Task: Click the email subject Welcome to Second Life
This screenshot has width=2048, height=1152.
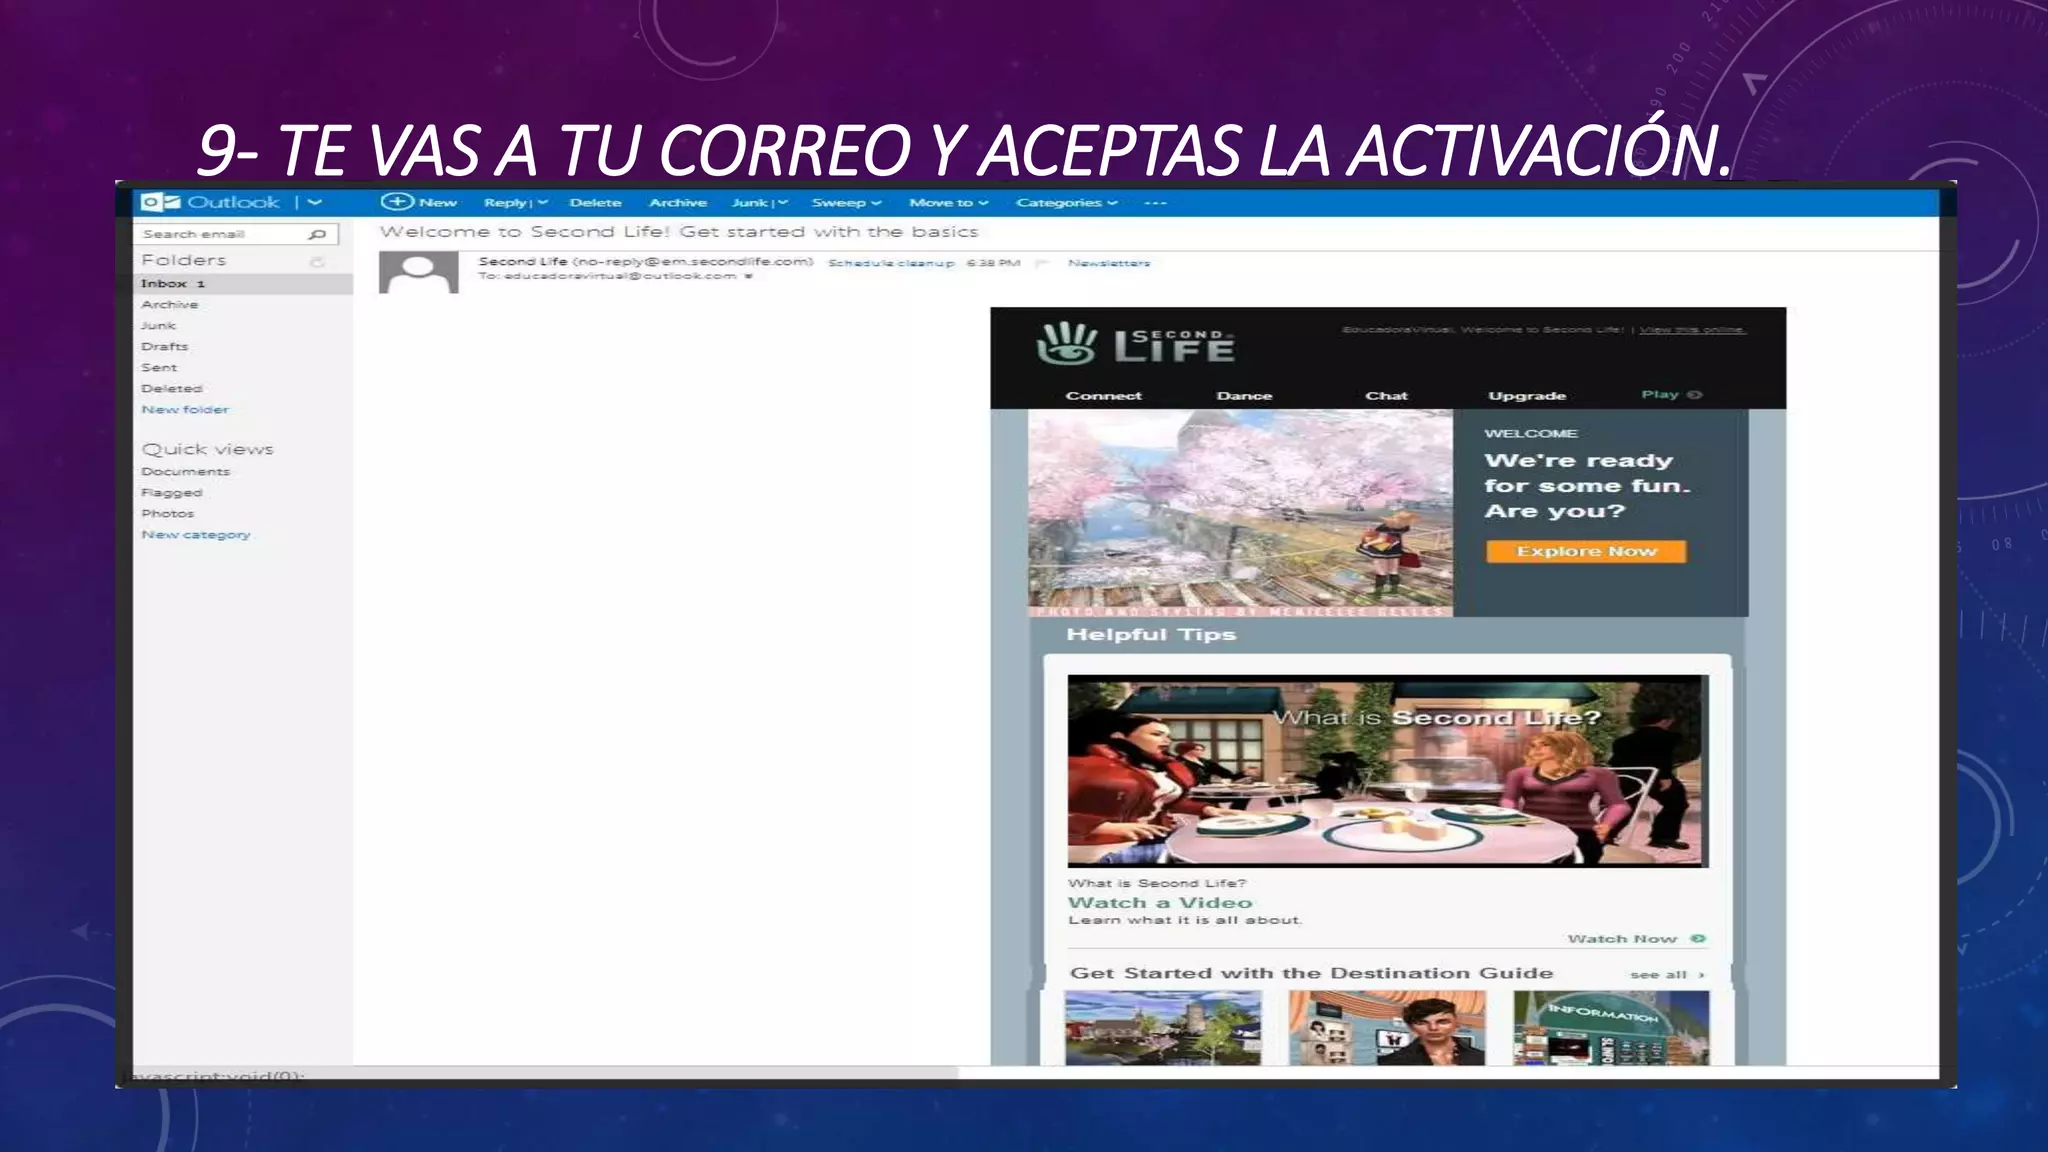Action: [x=679, y=232]
